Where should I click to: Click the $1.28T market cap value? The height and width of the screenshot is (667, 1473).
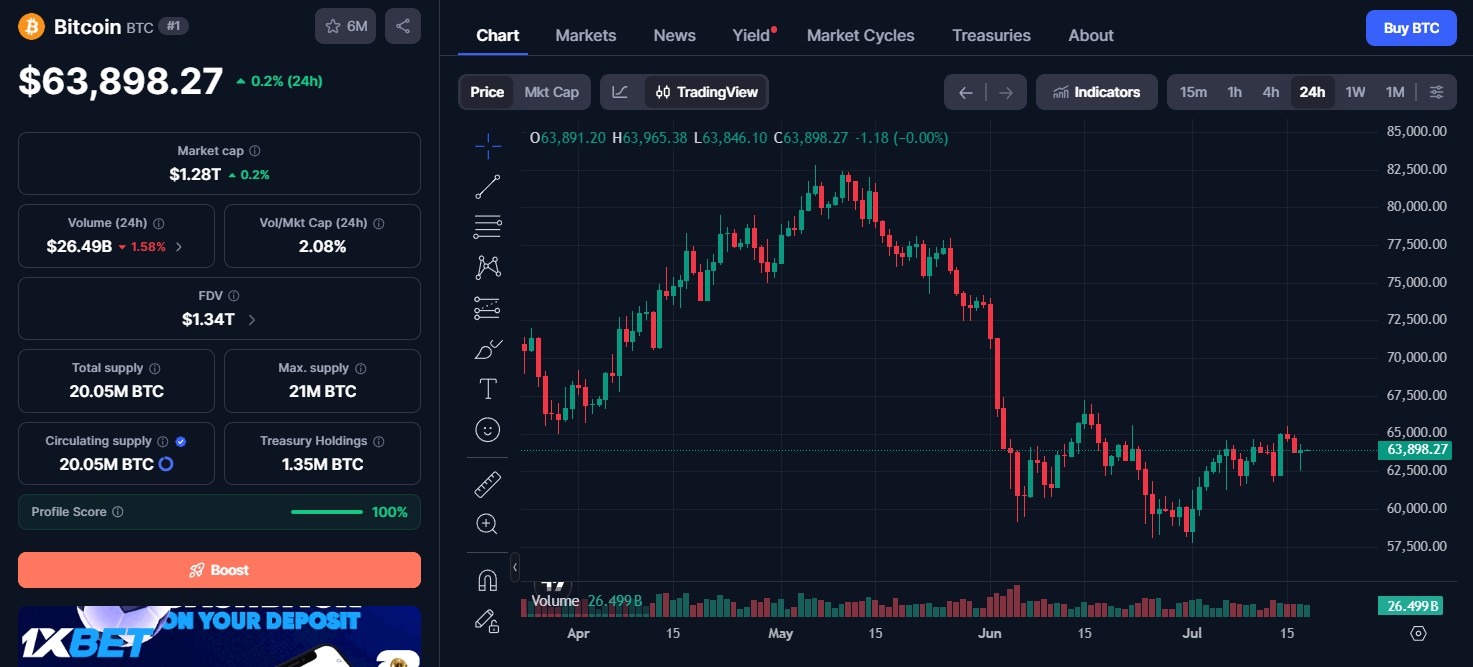(195, 174)
